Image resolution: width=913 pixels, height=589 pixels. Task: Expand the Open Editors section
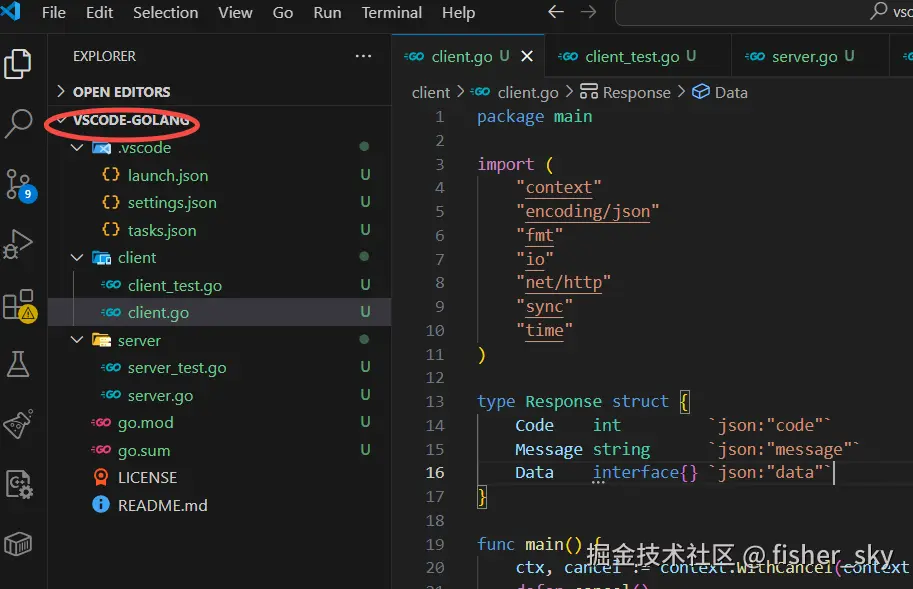pyautogui.click(x=121, y=92)
